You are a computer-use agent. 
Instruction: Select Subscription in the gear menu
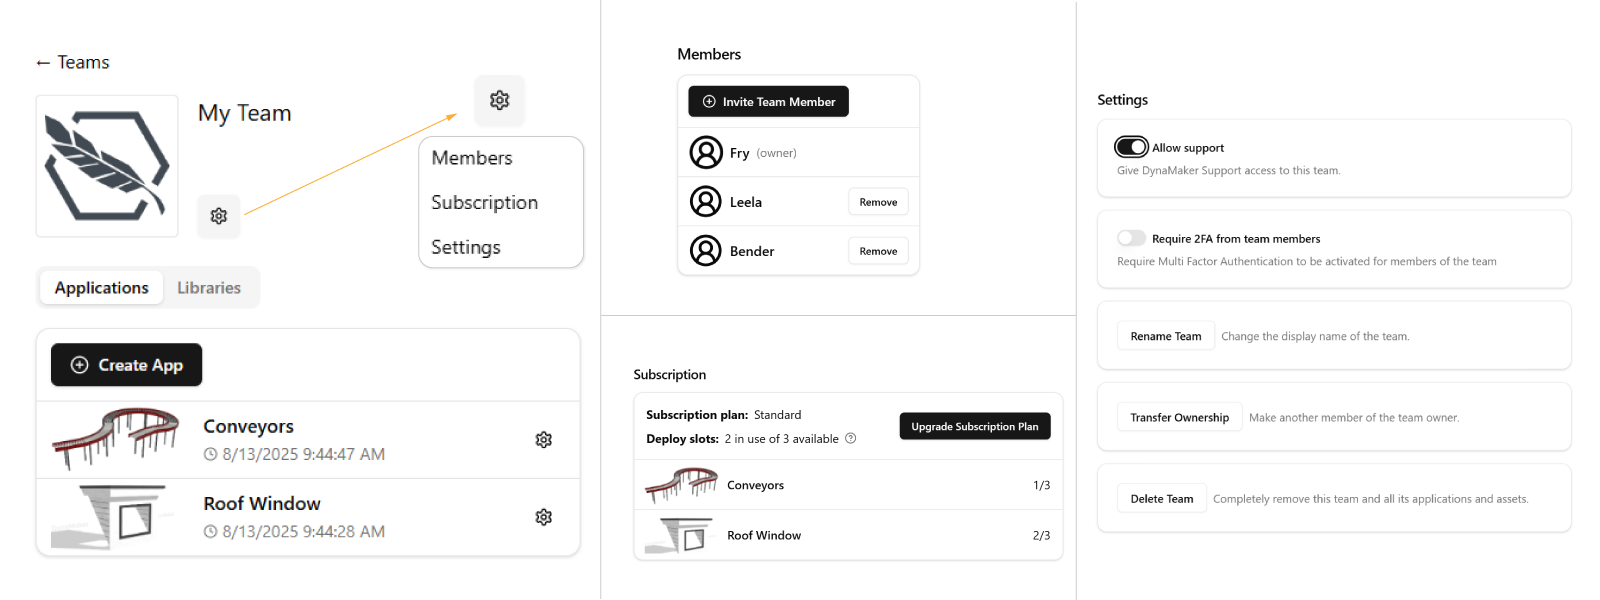tap(485, 202)
